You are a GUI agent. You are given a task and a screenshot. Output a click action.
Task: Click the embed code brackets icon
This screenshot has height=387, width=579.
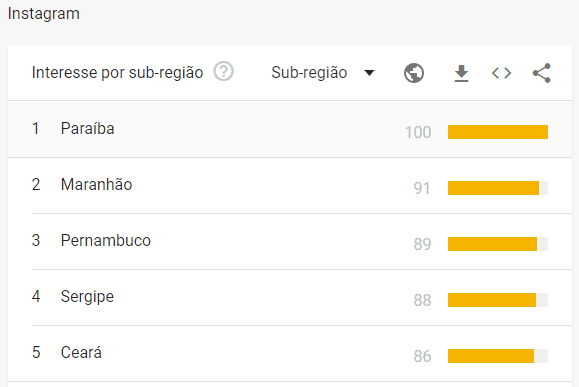tap(501, 73)
